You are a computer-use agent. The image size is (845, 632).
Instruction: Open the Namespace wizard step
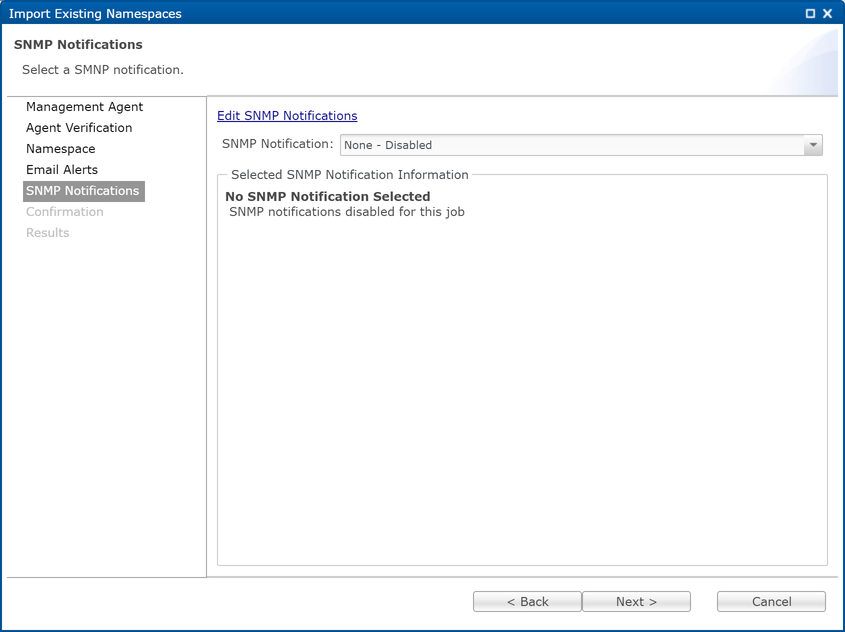[x=60, y=149]
